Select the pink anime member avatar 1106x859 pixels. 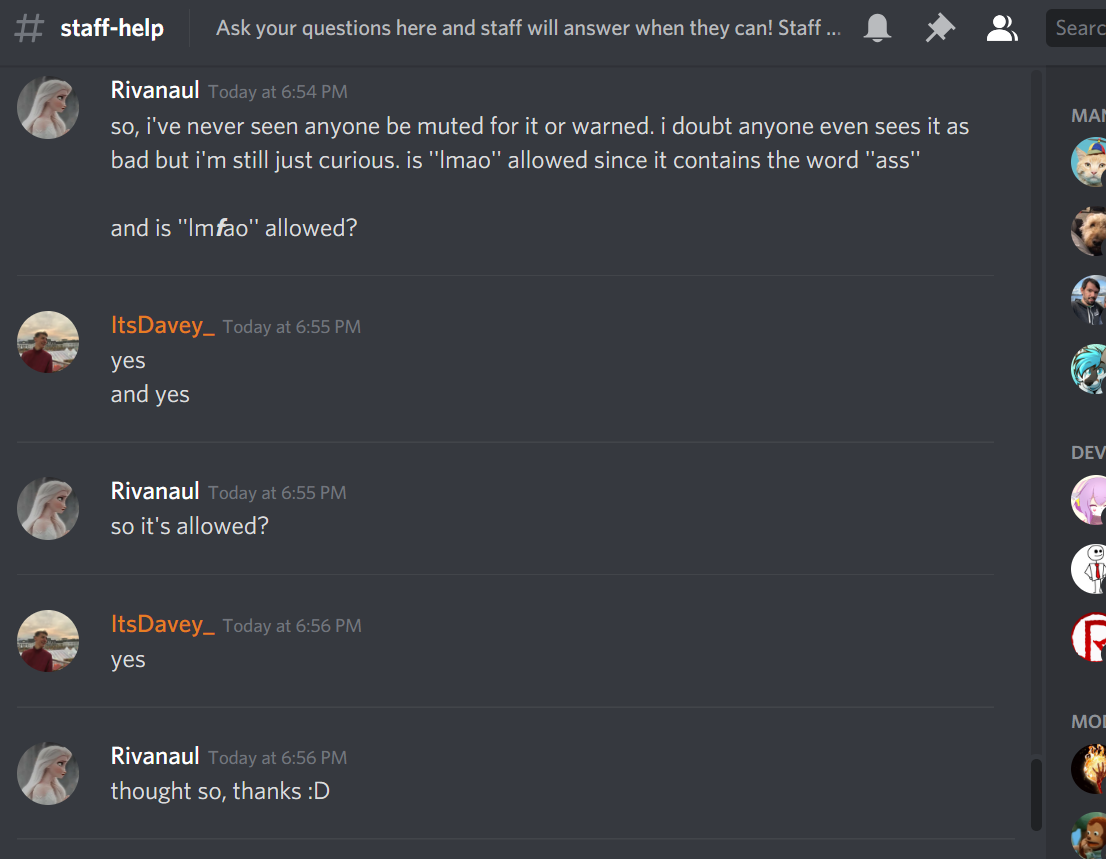tap(1088, 500)
